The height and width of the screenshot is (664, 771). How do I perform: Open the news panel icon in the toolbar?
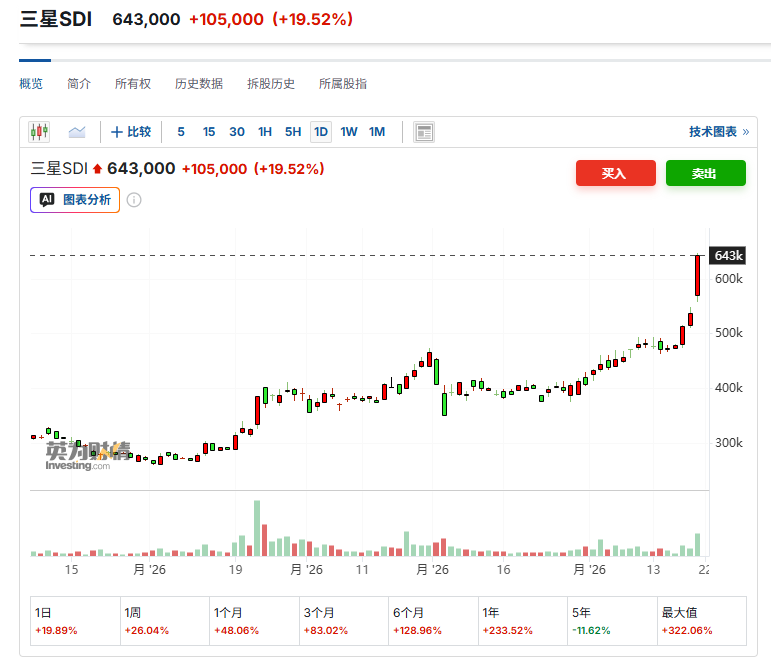[x=424, y=132]
